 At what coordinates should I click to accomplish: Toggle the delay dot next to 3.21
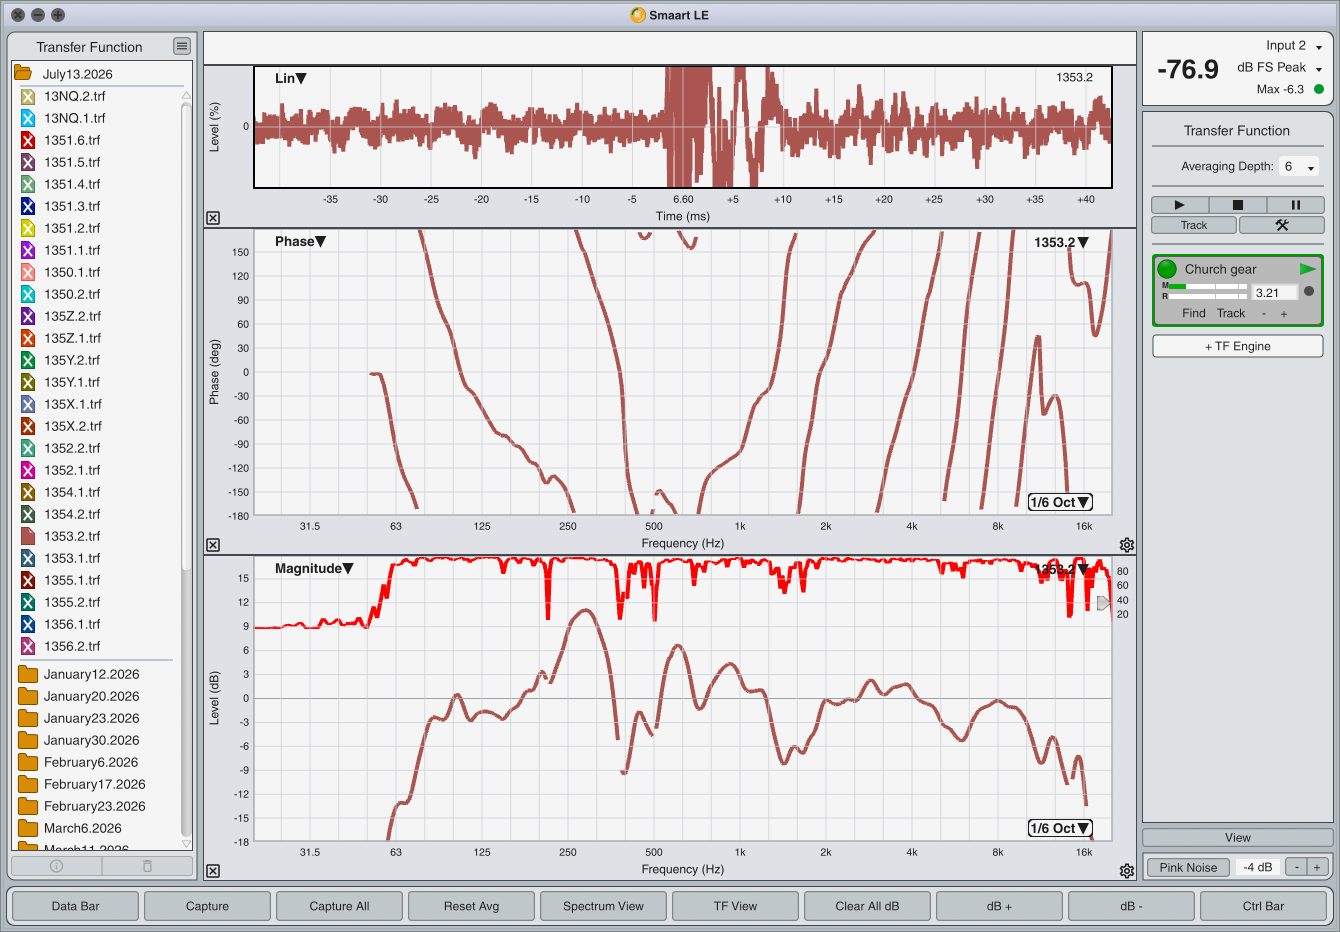(x=1309, y=291)
